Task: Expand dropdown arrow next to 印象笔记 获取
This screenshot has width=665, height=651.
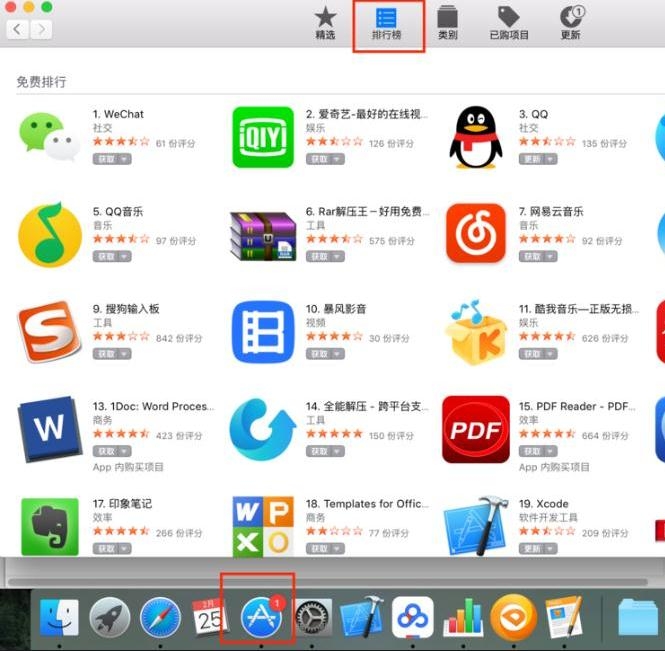Action: tap(125, 549)
